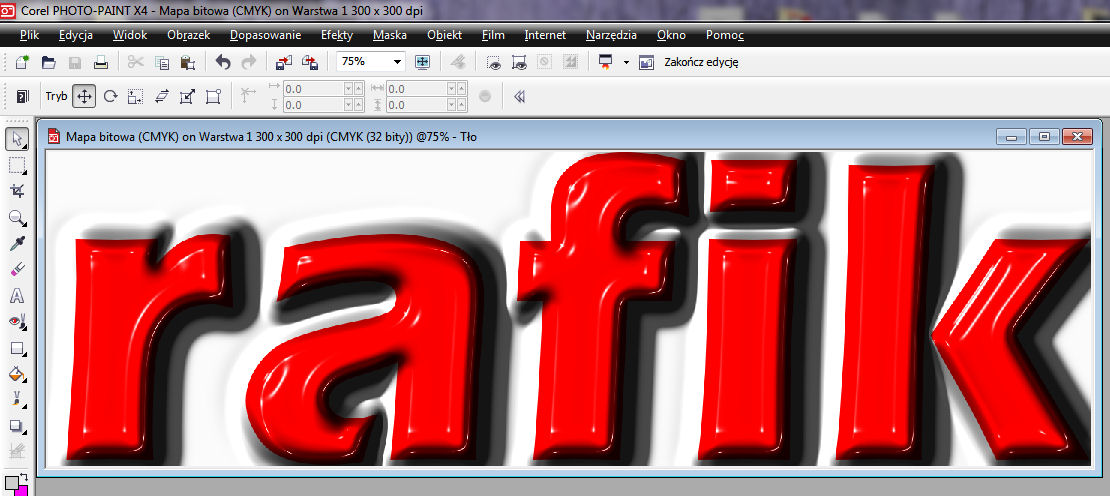This screenshot has height=496, width=1110.
Task: Select the Crop tool in toolbox
Action: pyautogui.click(x=17, y=191)
